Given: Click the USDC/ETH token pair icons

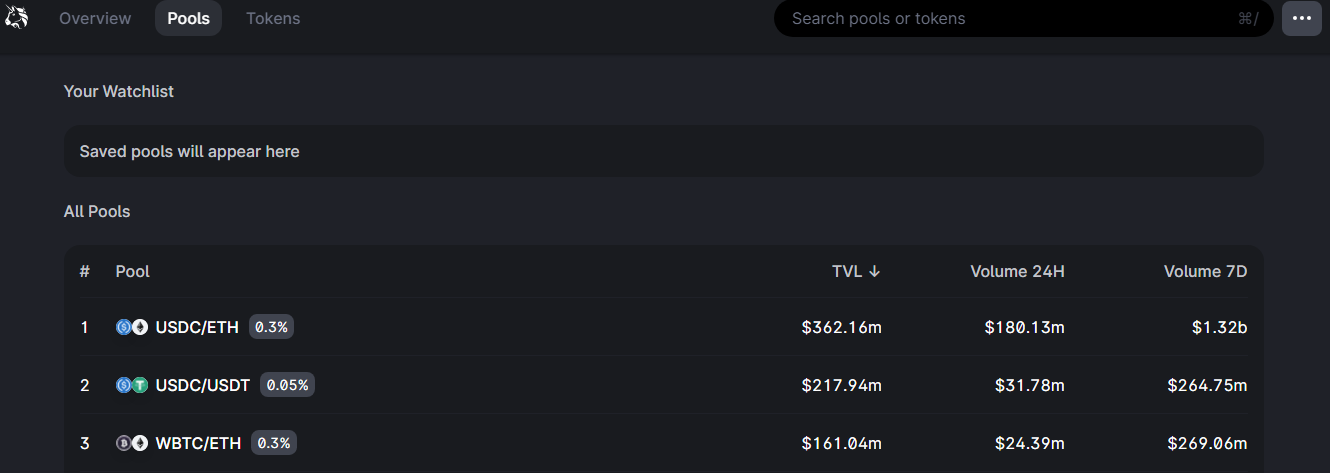Looking at the screenshot, I should 132,327.
